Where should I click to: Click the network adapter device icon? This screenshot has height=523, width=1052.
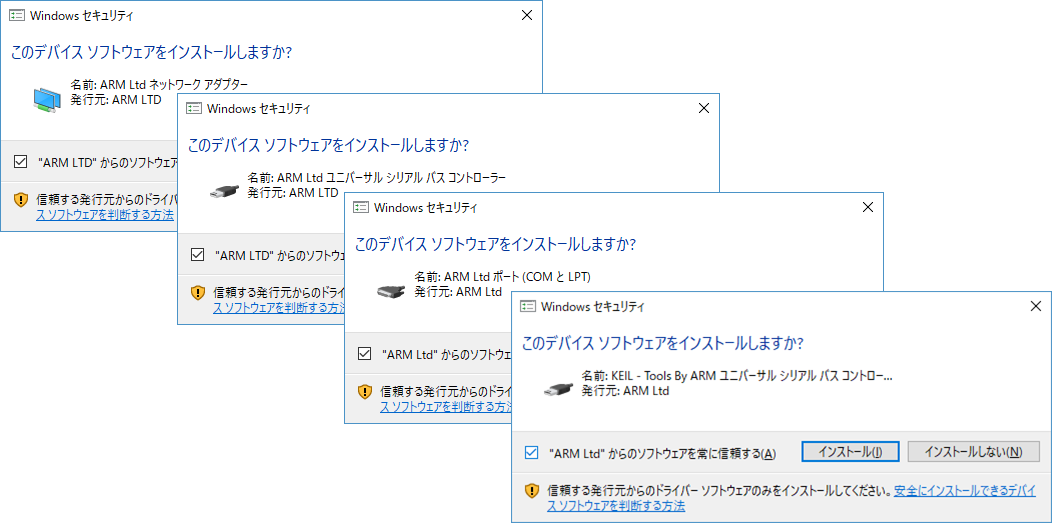(48, 99)
